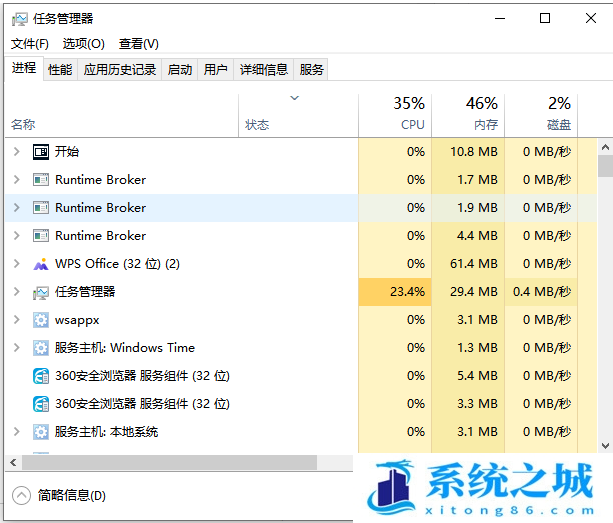
Task: Switch to the 应用历史记录 tab
Action: (120, 70)
